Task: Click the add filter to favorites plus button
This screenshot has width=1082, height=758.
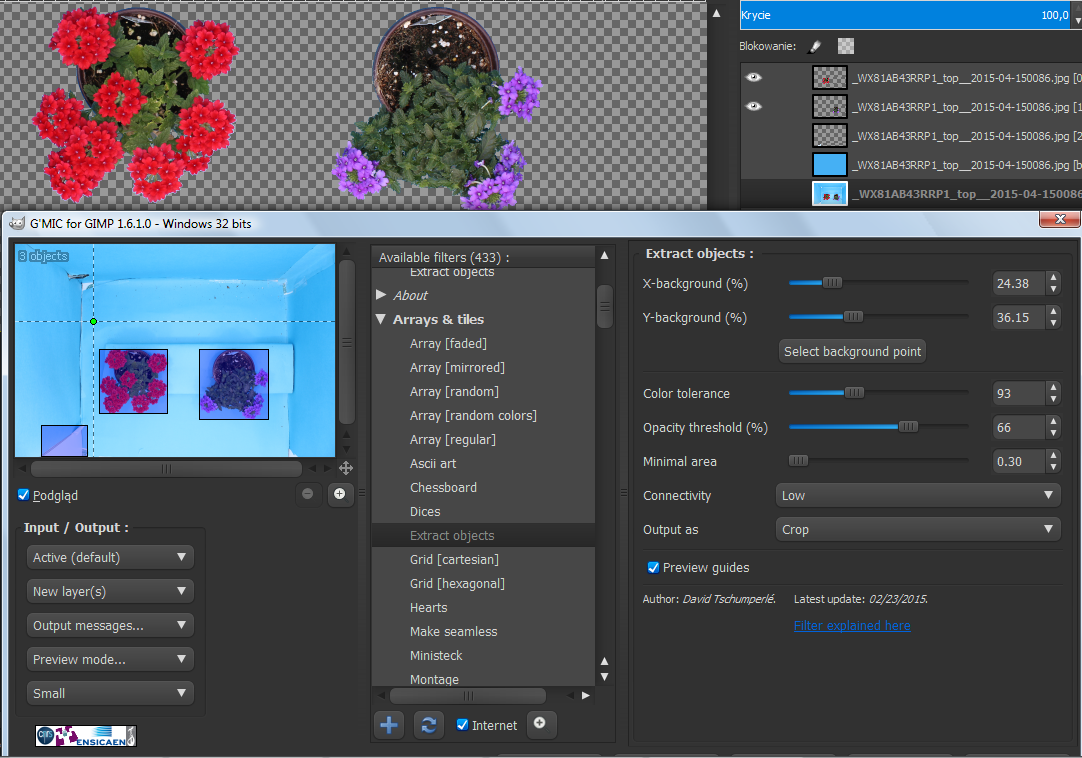Action: pyautogui.click(x=389, y=725)
